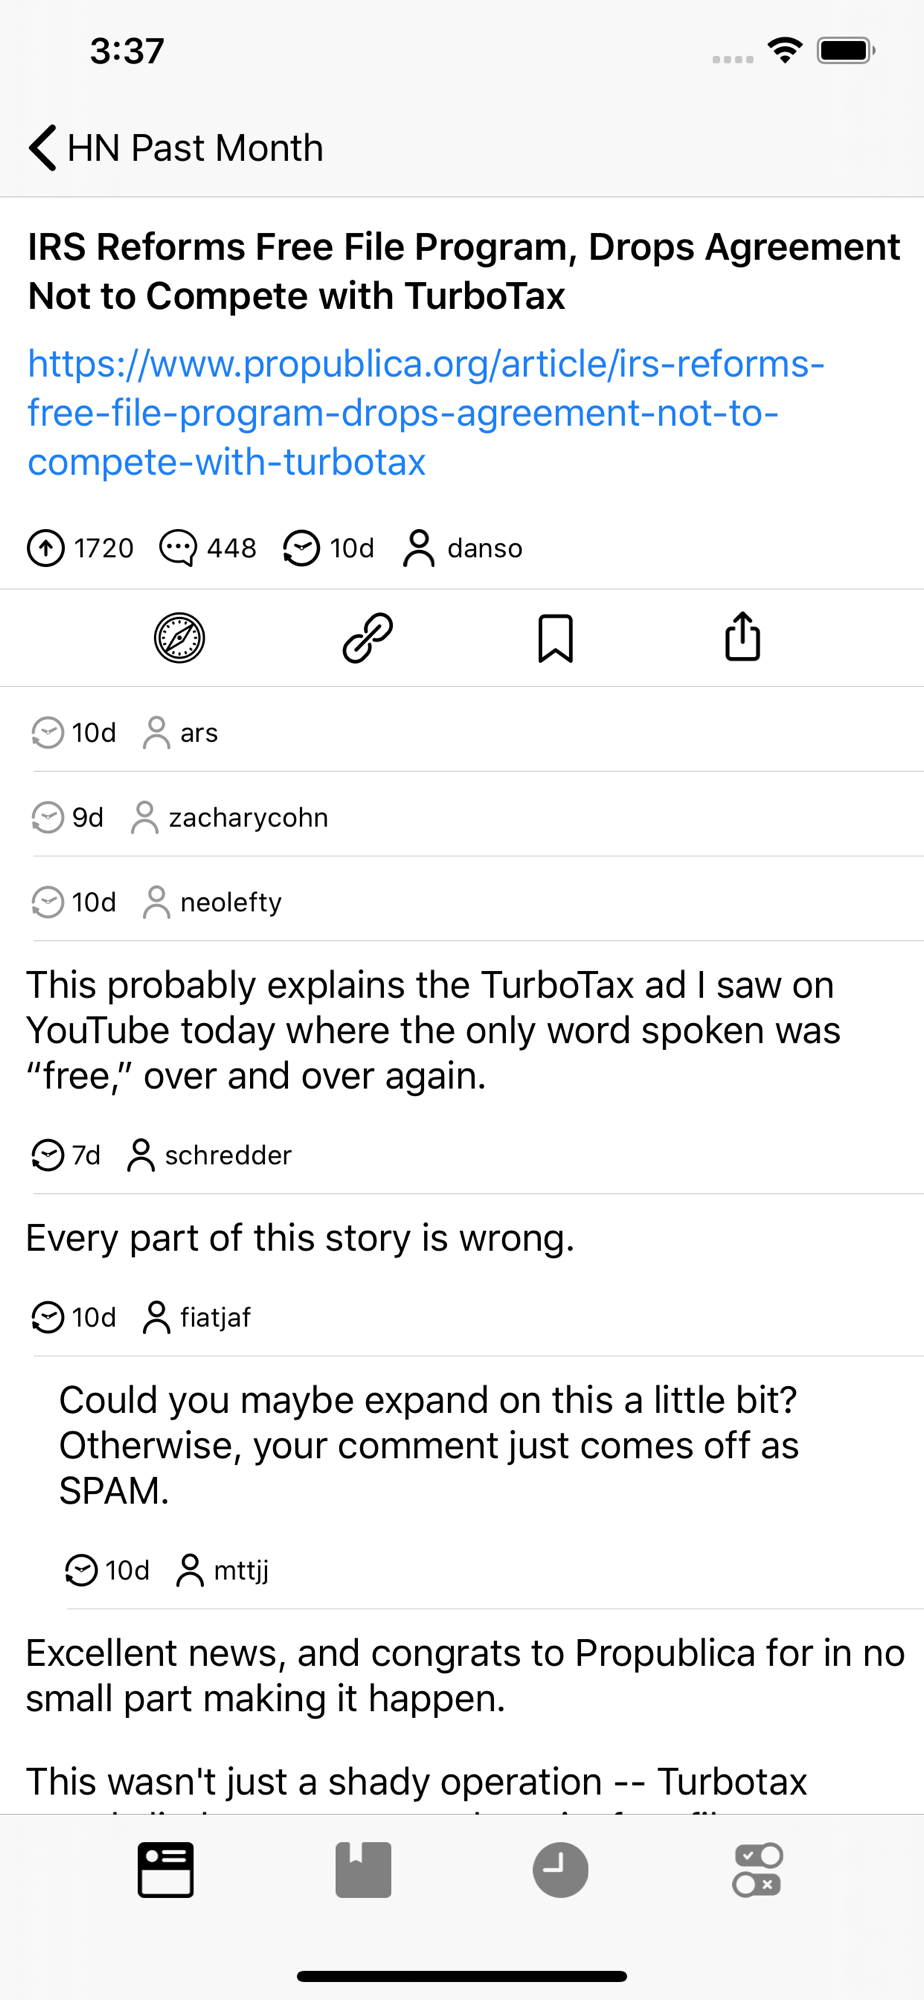Viewport: 924px width, 2000px height.
Task: Switch to the bookmarks tab
Action: tap(363, 1869)
